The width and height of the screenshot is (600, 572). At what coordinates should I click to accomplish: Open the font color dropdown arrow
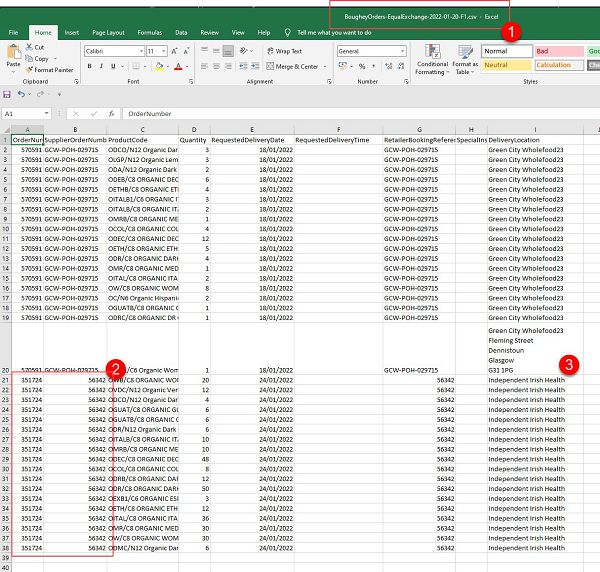click(x=187, y=67)
